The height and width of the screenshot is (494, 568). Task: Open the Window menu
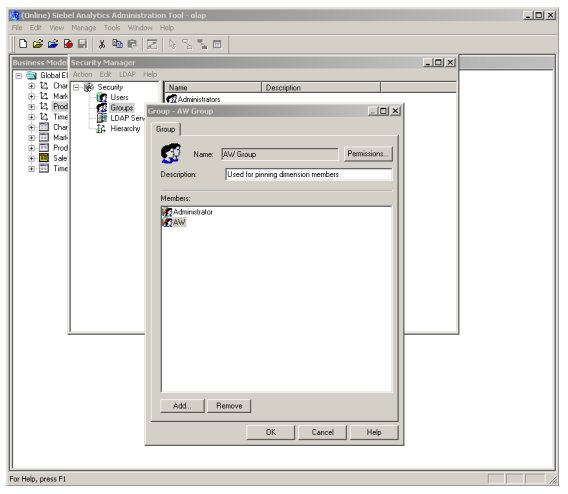(140, 28)
